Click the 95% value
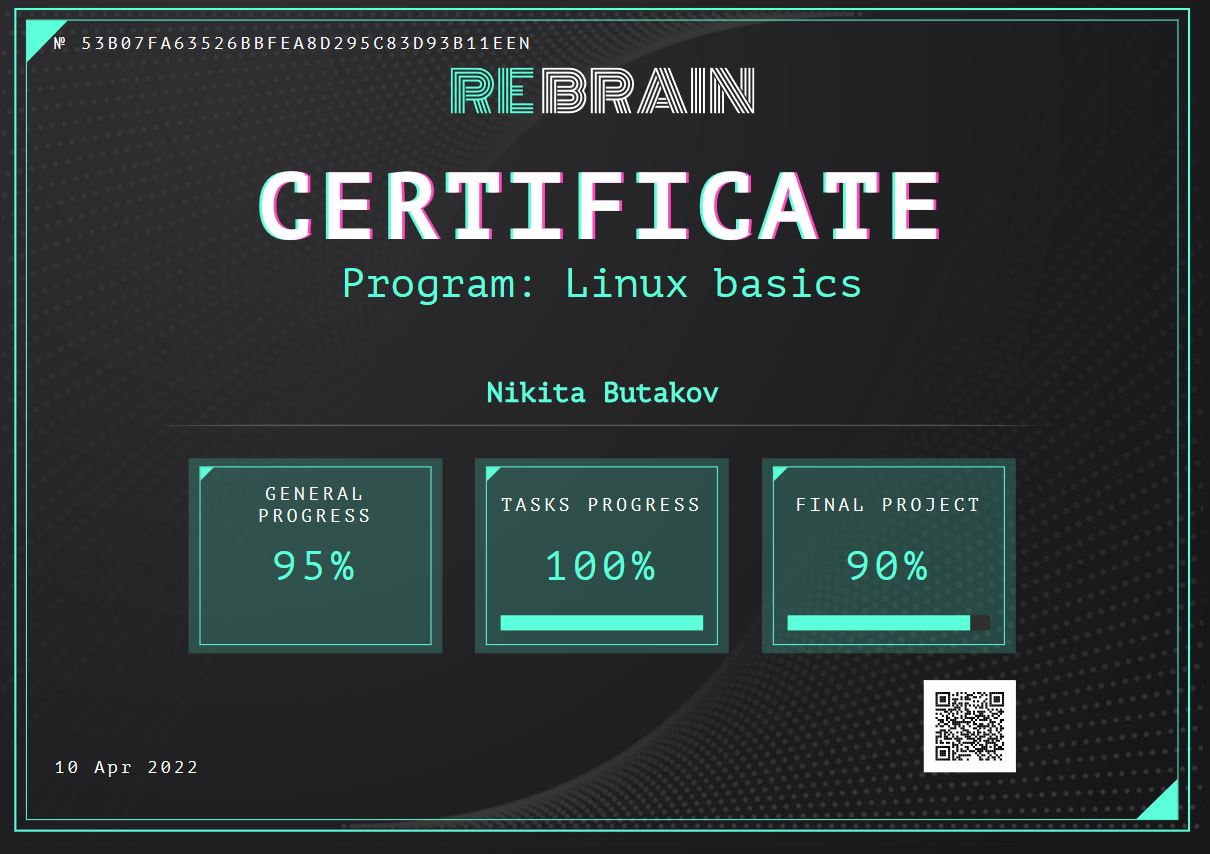This screenshot has width=1210, height=854. (x=315, y=566)
